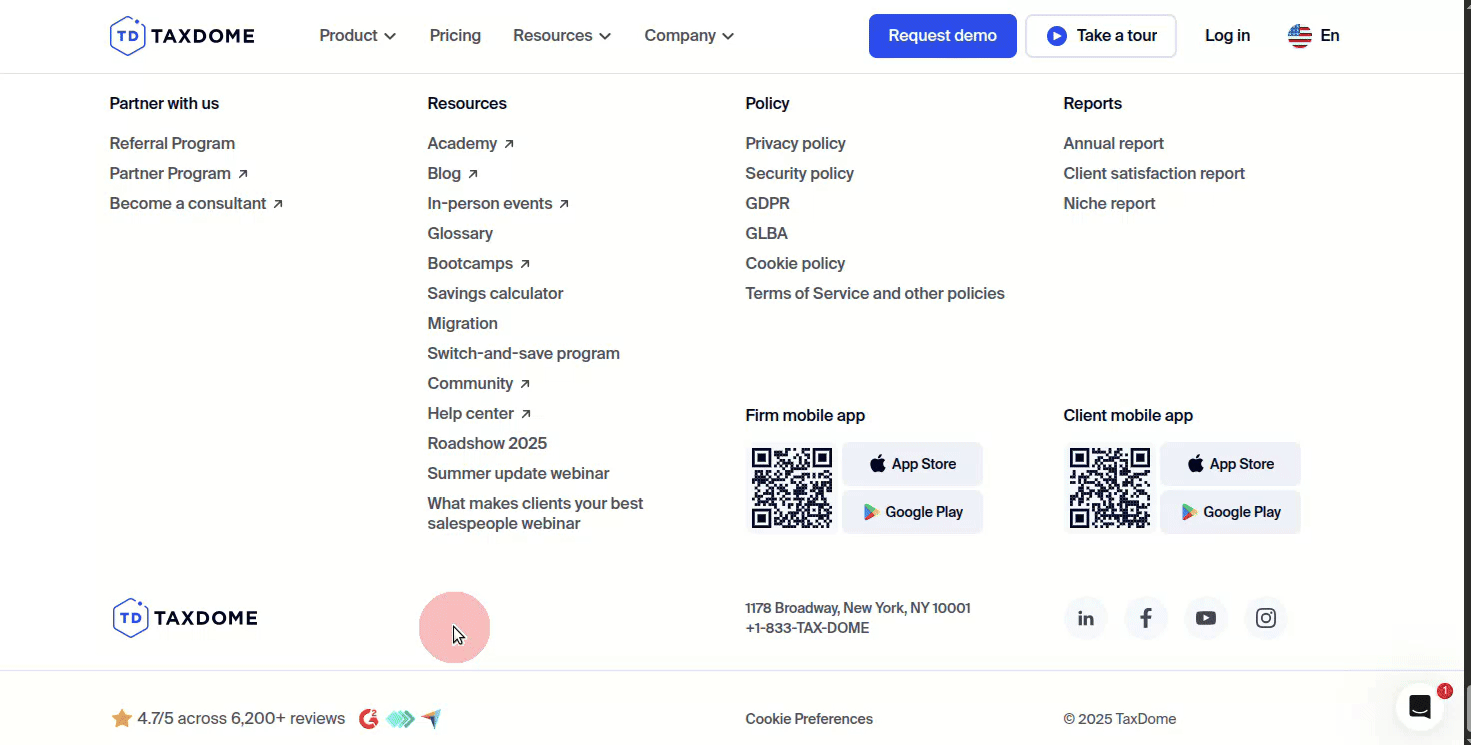Open the Privacy policy link

point(795,144)
